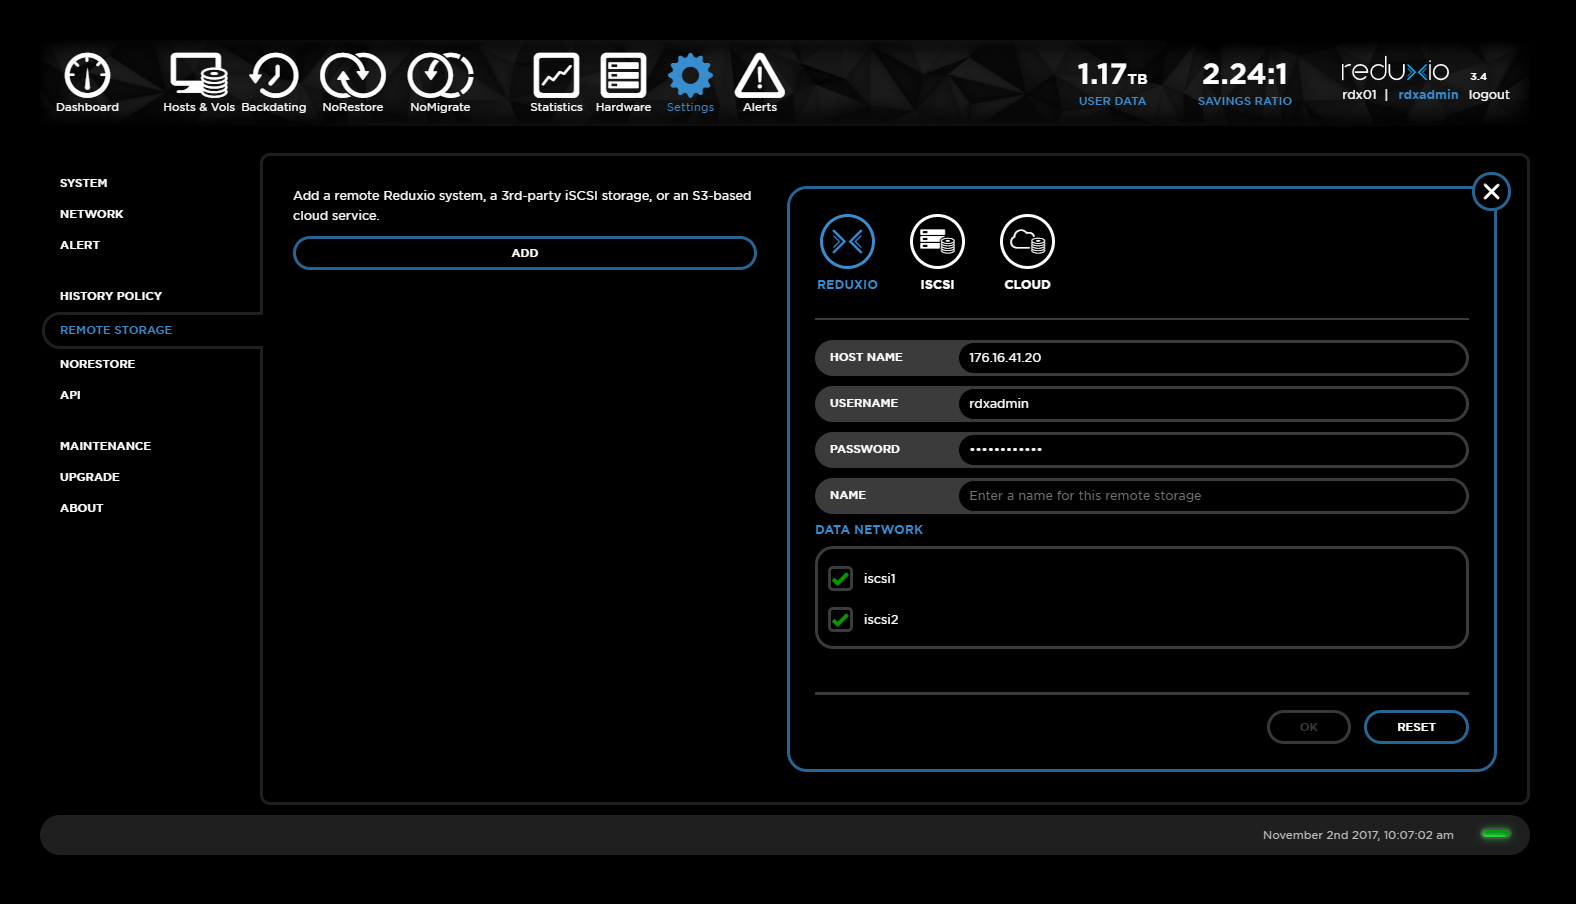Select the Cloud storage type icon
Viewport: 1576px width, 904px height.
click(x=1027, y=242)
